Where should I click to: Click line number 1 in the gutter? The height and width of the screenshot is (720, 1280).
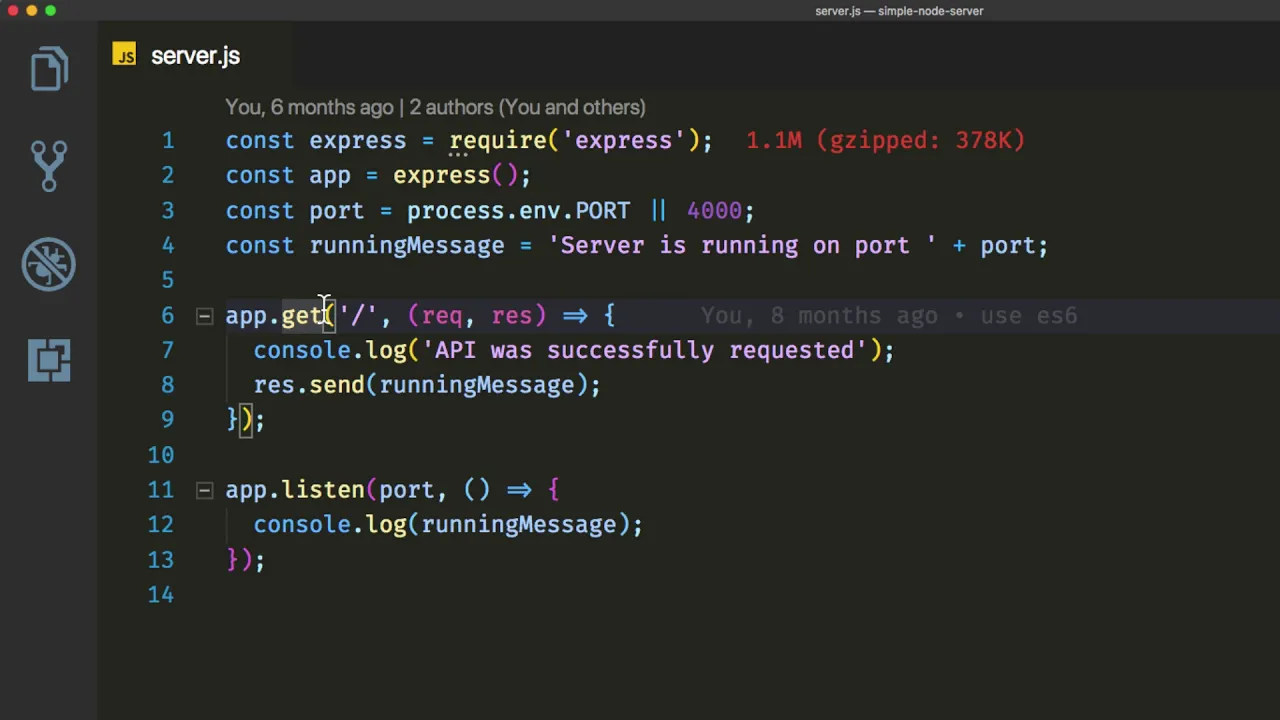click(x=168, y=141)
